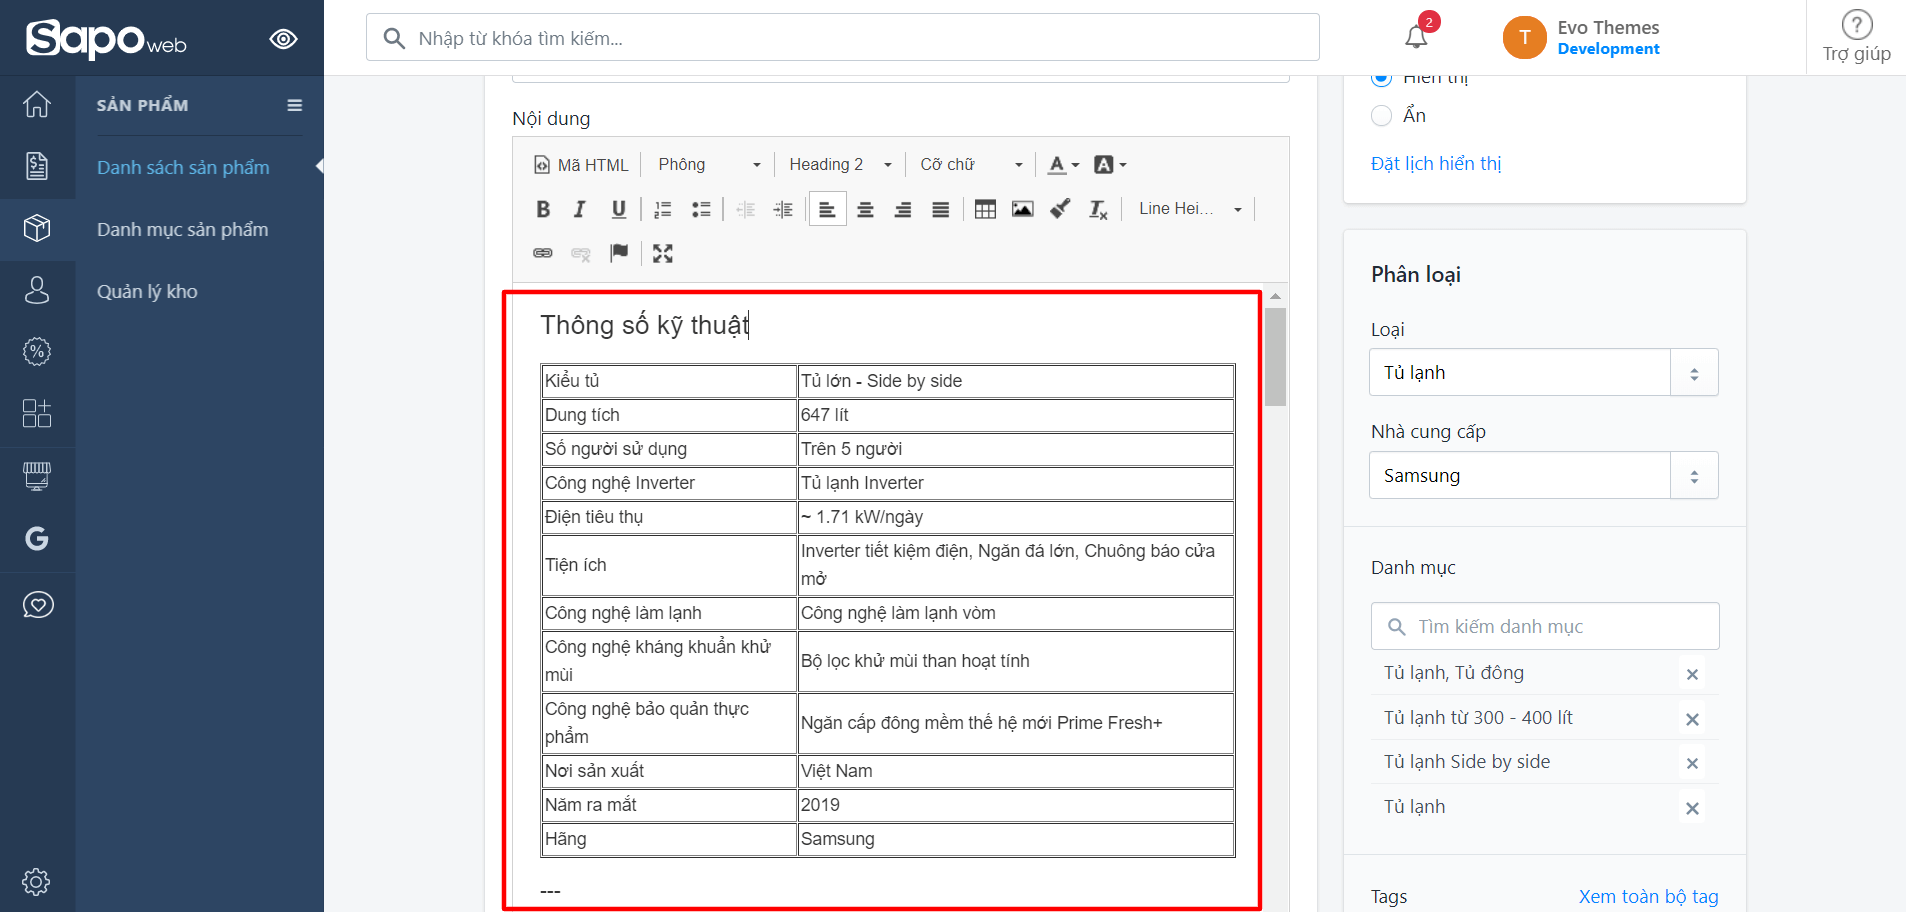Click the Bold formatting icon

click(543, 209)
